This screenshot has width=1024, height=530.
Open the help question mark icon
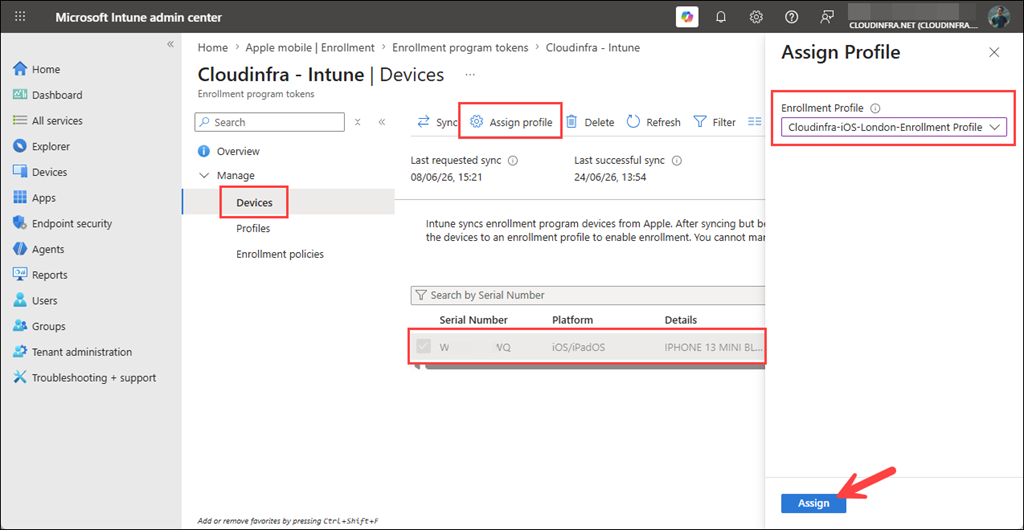(x=792, y=18)
